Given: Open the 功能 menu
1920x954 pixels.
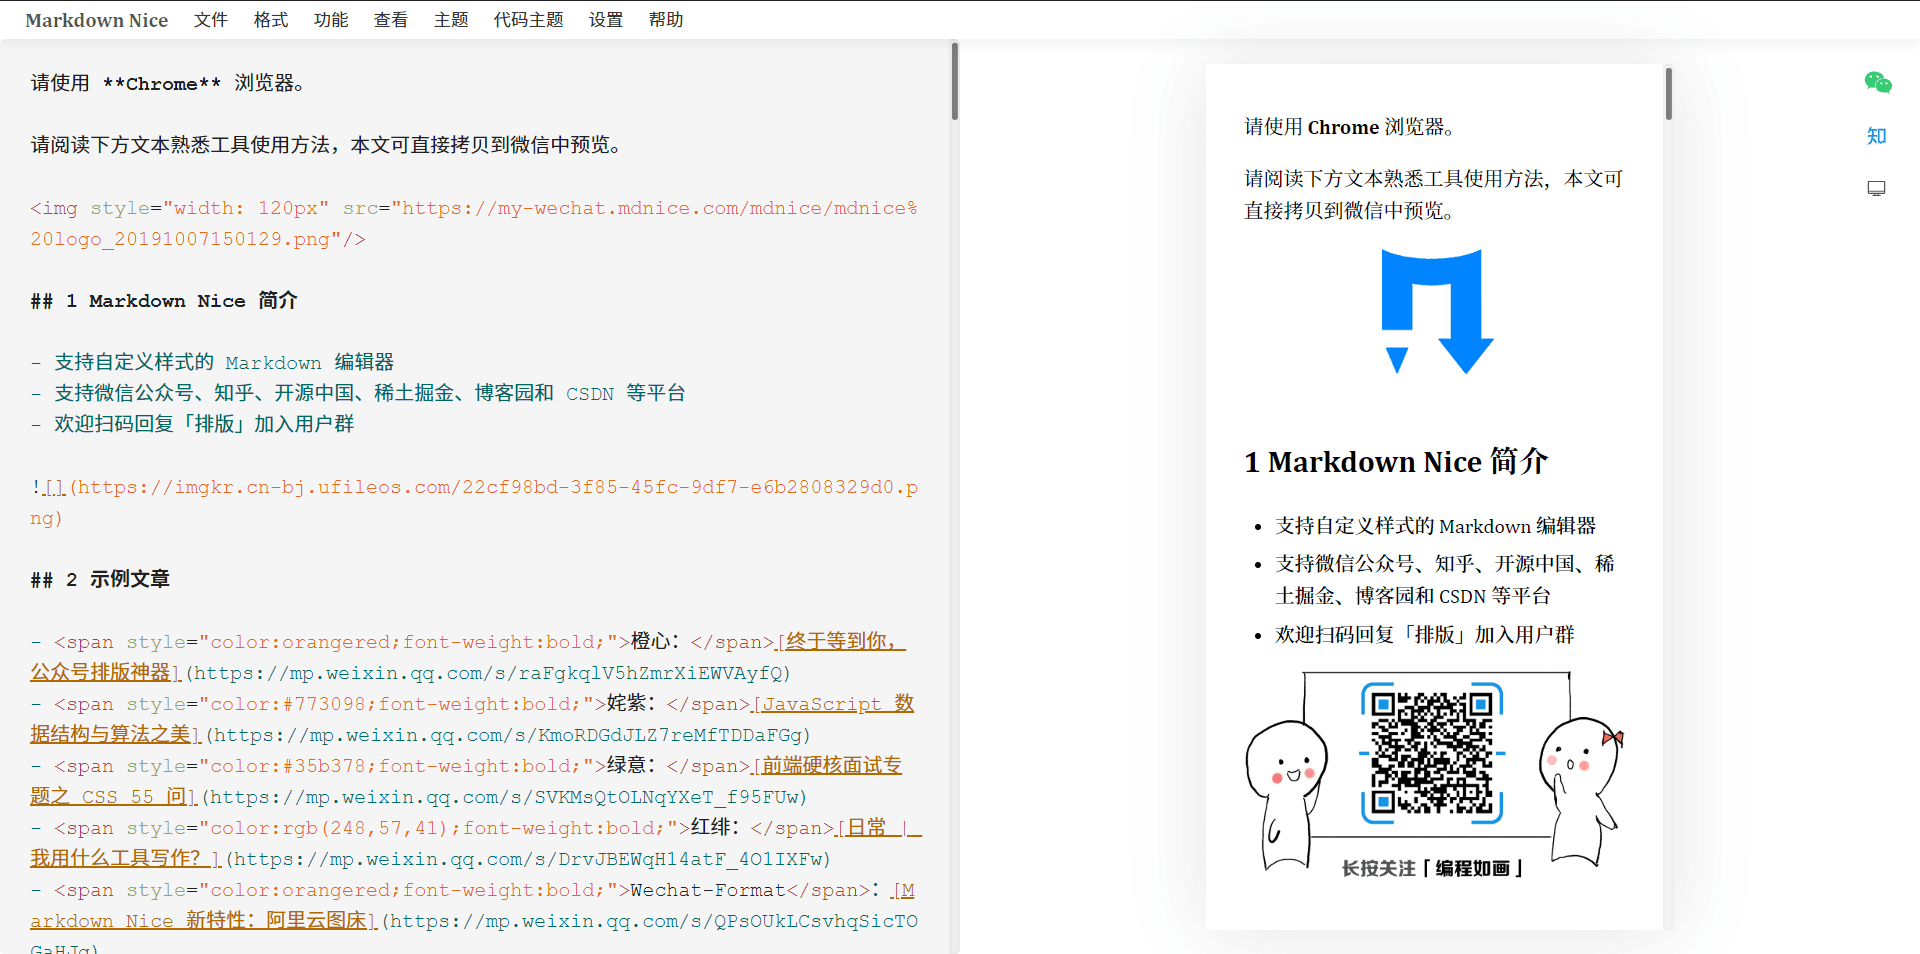Looking at the screenshot, I should (x=331, y=20).
